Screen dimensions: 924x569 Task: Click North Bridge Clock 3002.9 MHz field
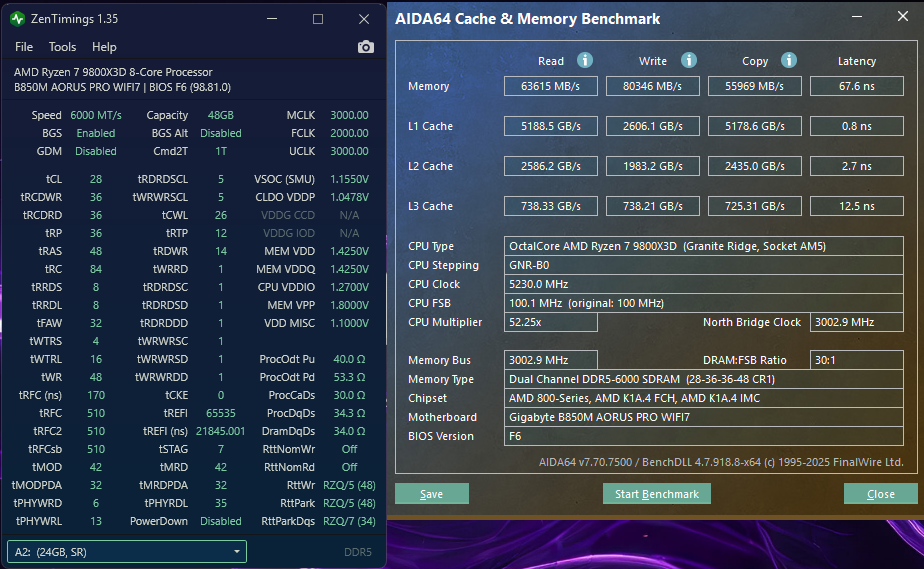coord(856,322)
